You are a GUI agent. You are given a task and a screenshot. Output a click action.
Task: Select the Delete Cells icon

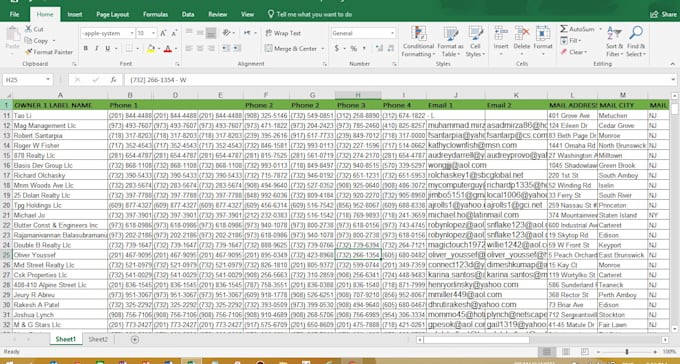coord(522,34)
